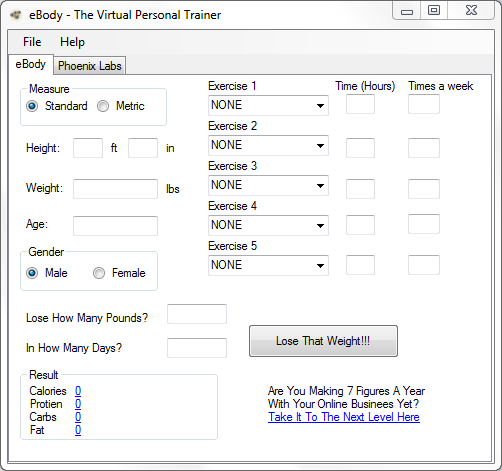Open the Exercise 5 dropdown
Image resolution: width=502 pixels, height=471 pixels.
pos(268,265)
